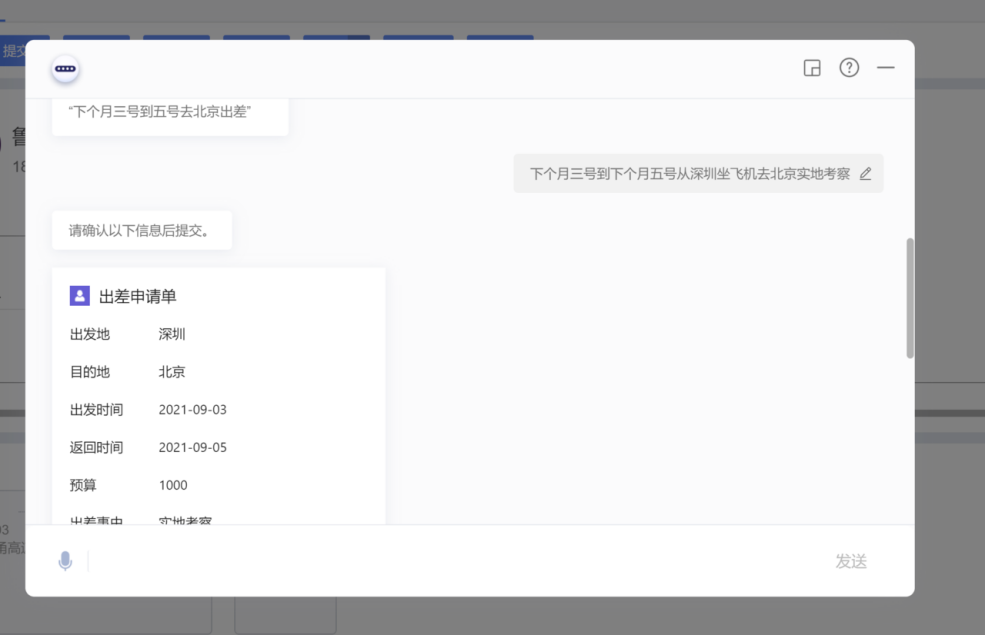Click the 出发地 field label
The image size is (985, 635).
click(x=90, y=334)
